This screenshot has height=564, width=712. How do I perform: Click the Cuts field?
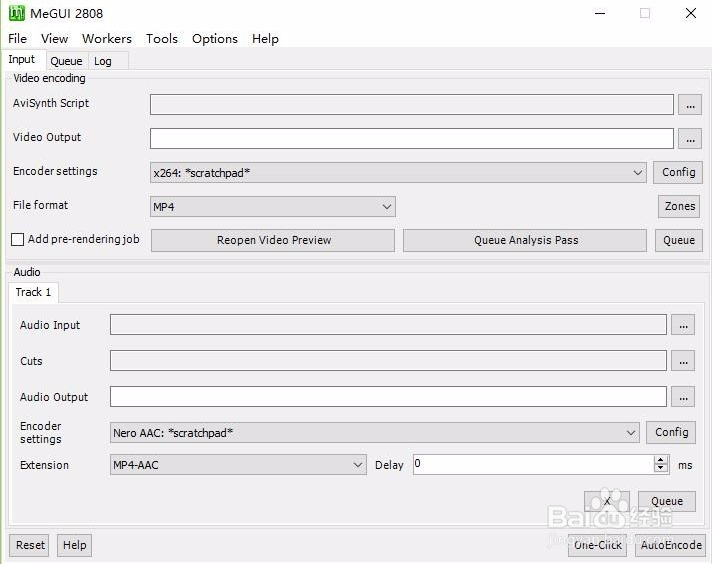[388, 361]
